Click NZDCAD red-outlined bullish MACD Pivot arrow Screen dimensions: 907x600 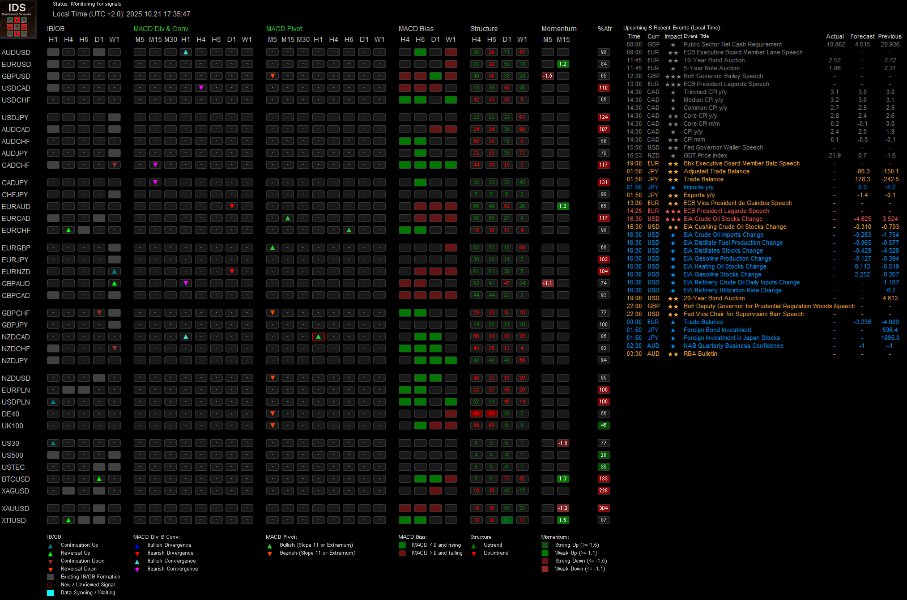point(318,337)
